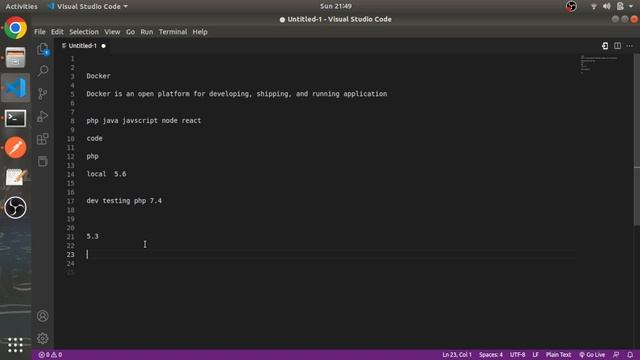
Task: Click the line 5 Docker description text
Action: [x=237, y=94]
